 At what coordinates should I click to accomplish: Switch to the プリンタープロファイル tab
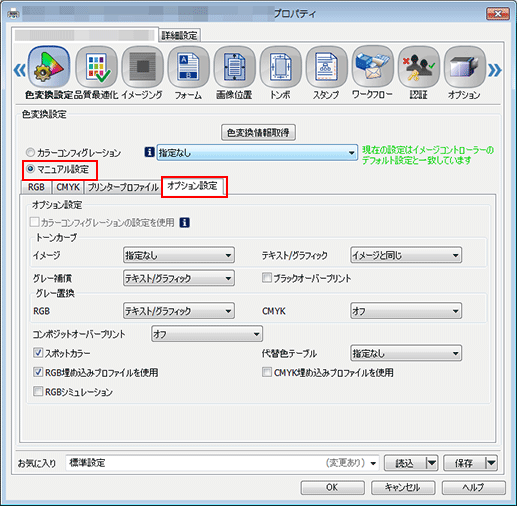click(x=123, y=187)
